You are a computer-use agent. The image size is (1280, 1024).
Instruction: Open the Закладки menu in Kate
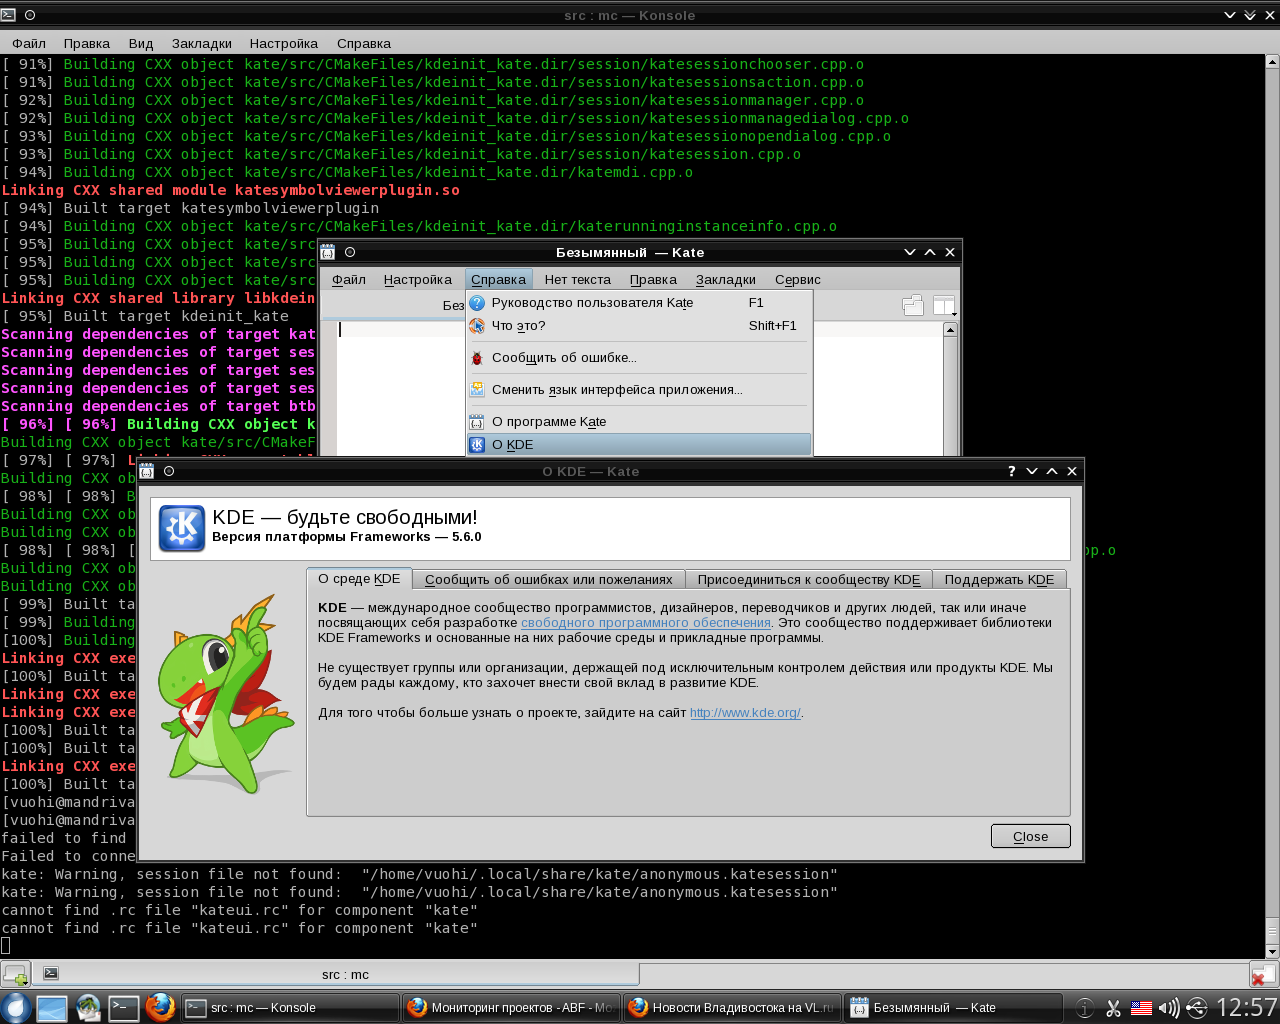pos(725,280)
